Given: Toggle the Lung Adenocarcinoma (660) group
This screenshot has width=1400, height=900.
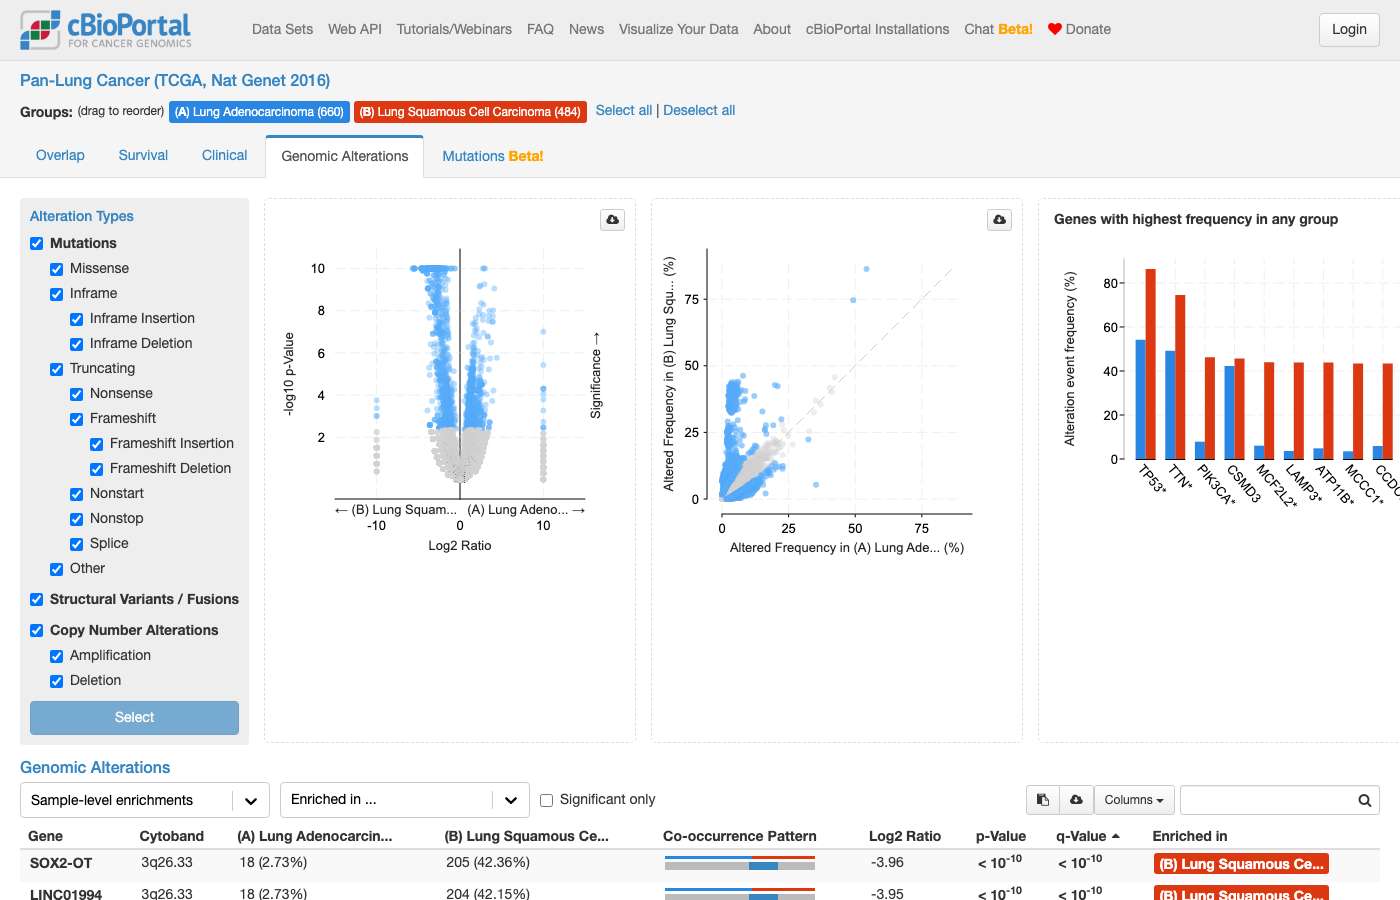Looking at the screenshot, I should click(259, 112).
